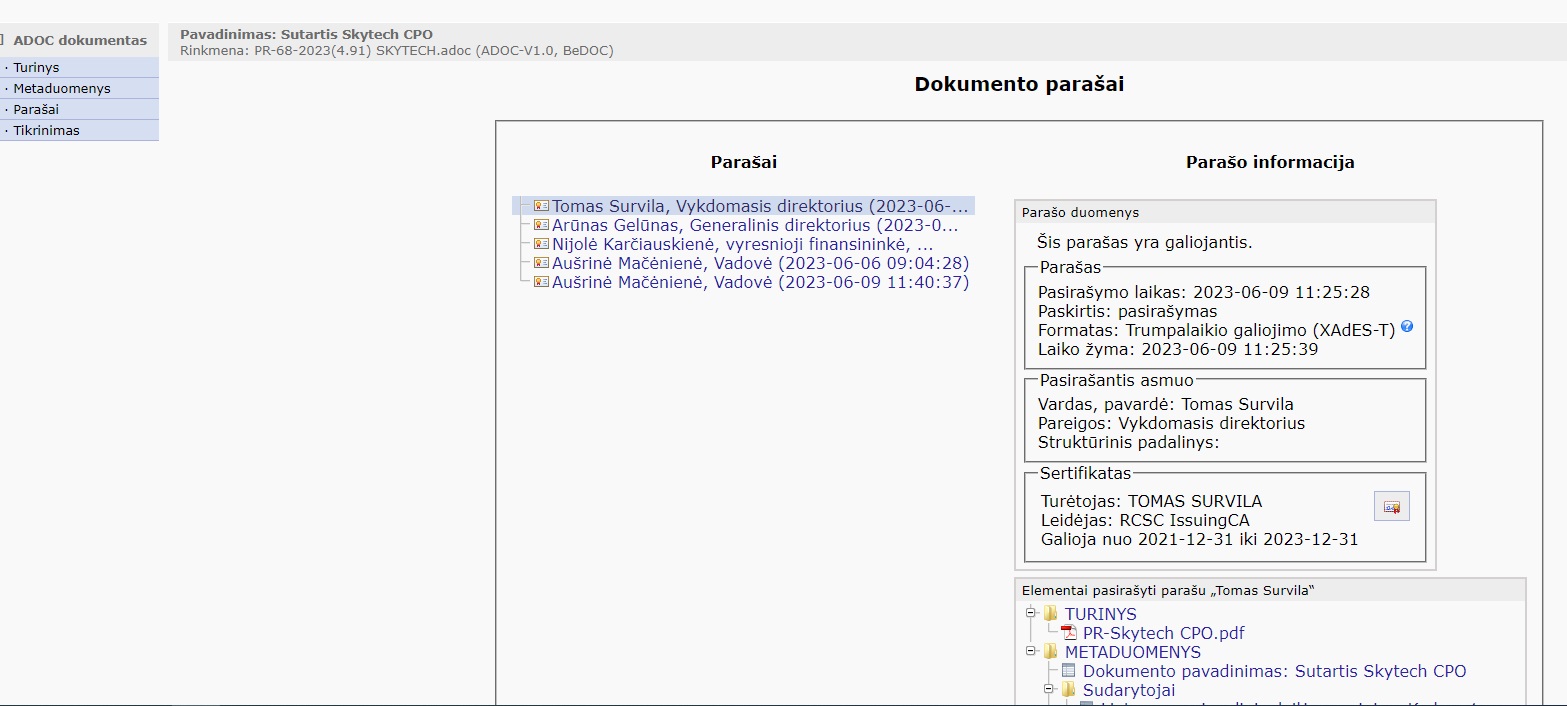Collapse the Sudarytojai tree node
Image resolution: width=1567 pixels, height=706 pixels.
1050,689
